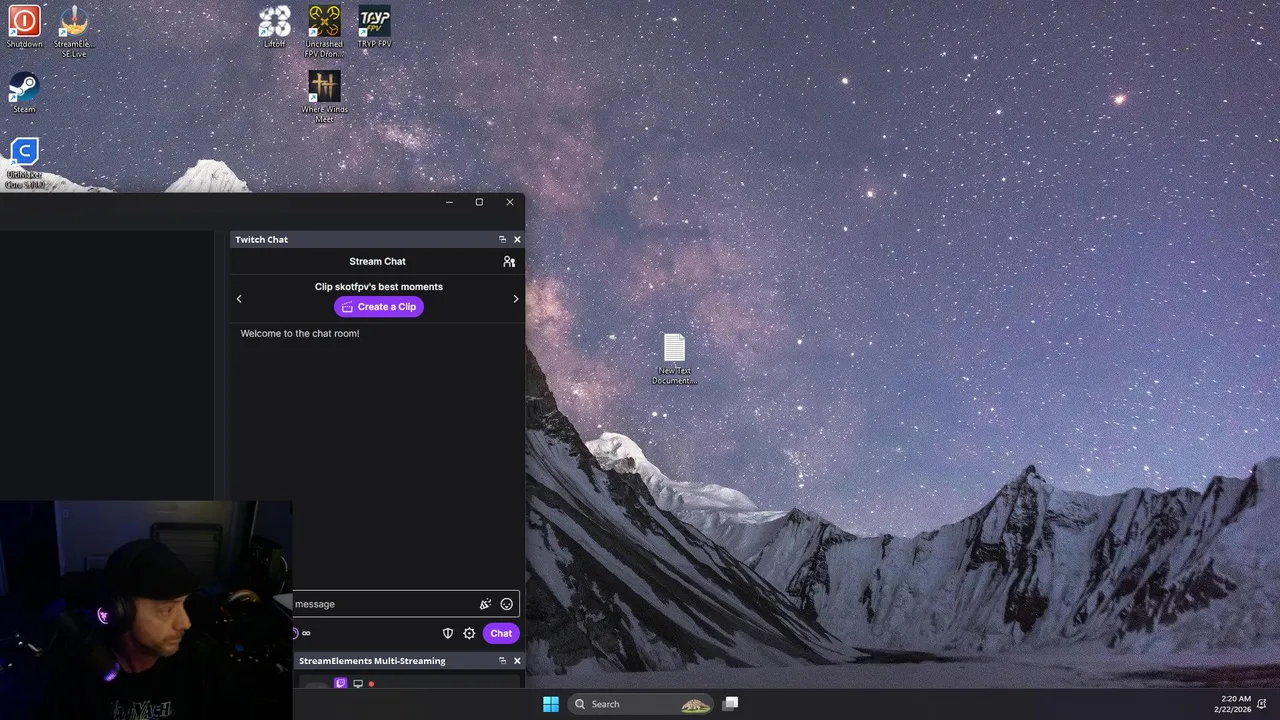Click the 'Welcome to the chat room!' message
Viewport: 1280px width, 720px height.
click(x=300, y=333)
